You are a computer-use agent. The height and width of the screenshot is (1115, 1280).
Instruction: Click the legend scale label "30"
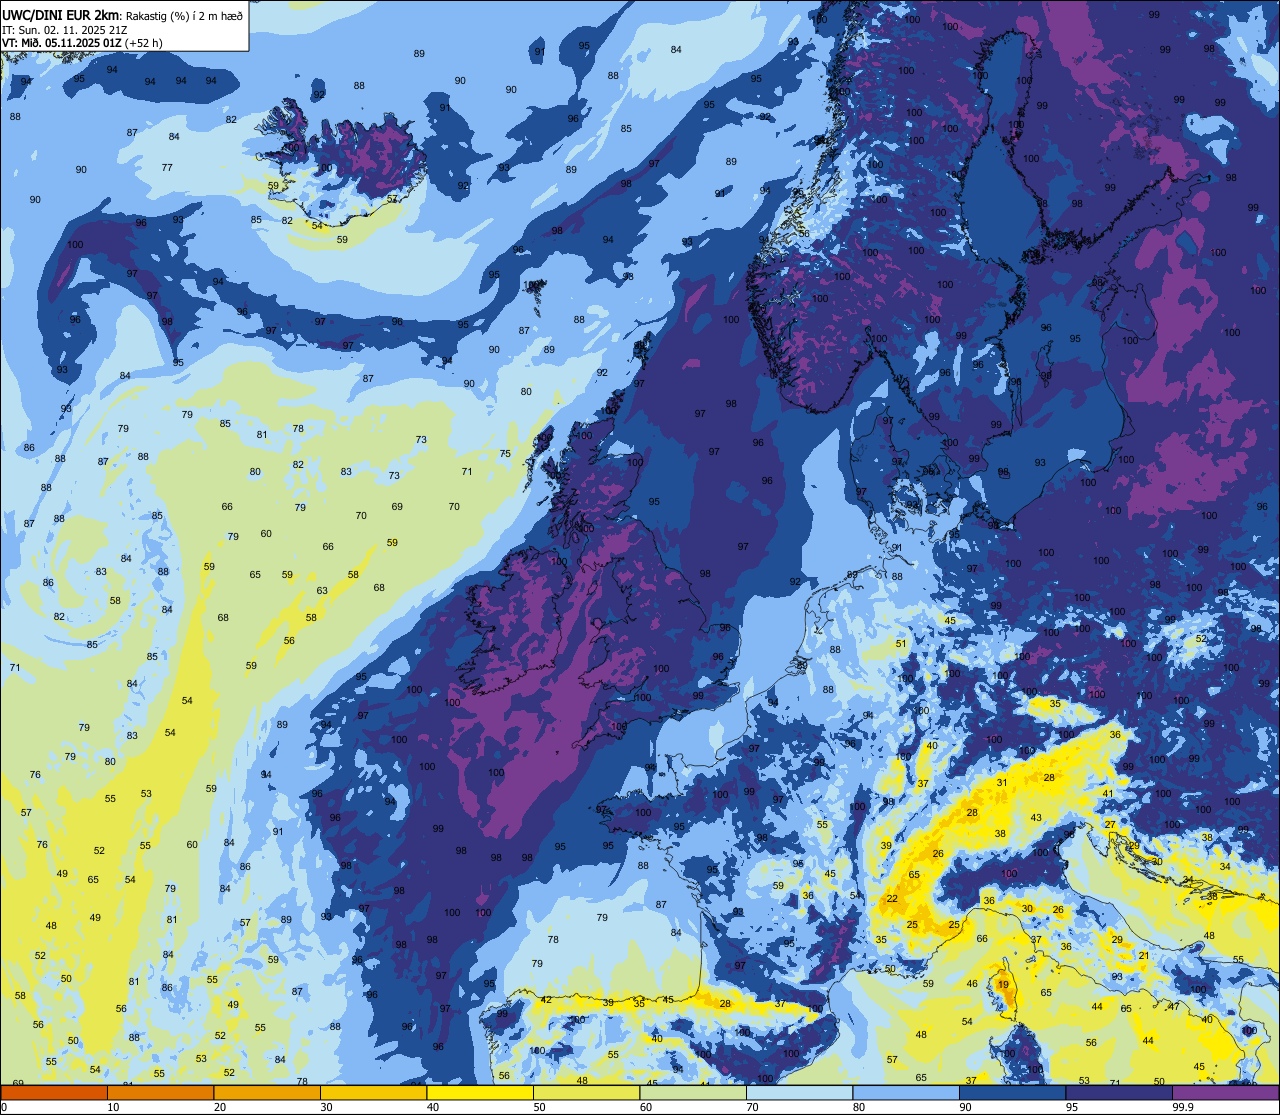(x=326, y=1107)
